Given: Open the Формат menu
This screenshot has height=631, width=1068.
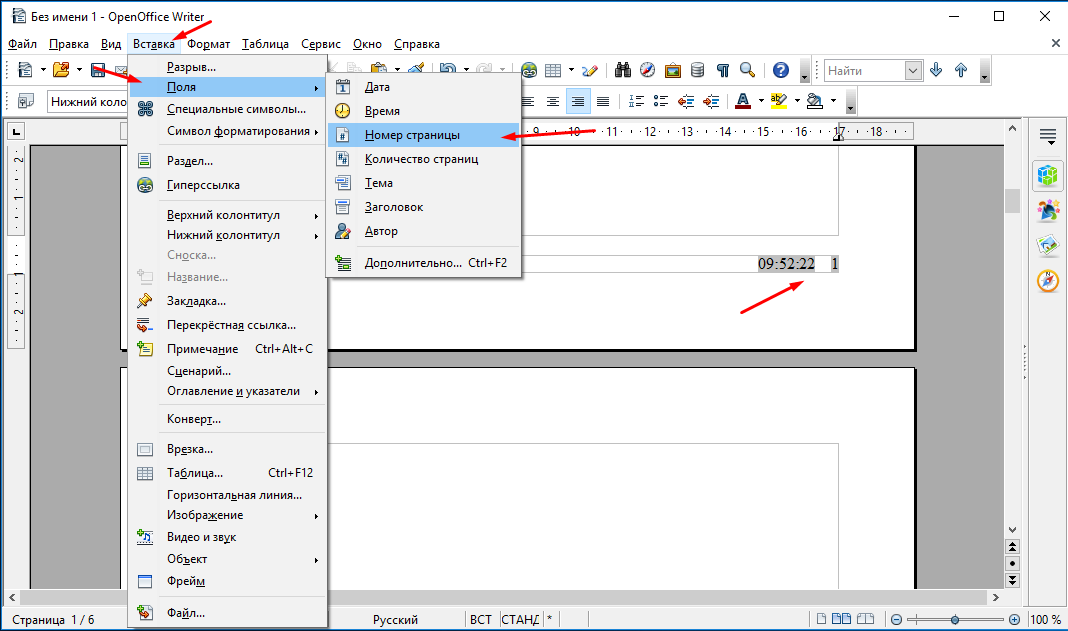Looking at the screenshot, I should tap(208, 44).
